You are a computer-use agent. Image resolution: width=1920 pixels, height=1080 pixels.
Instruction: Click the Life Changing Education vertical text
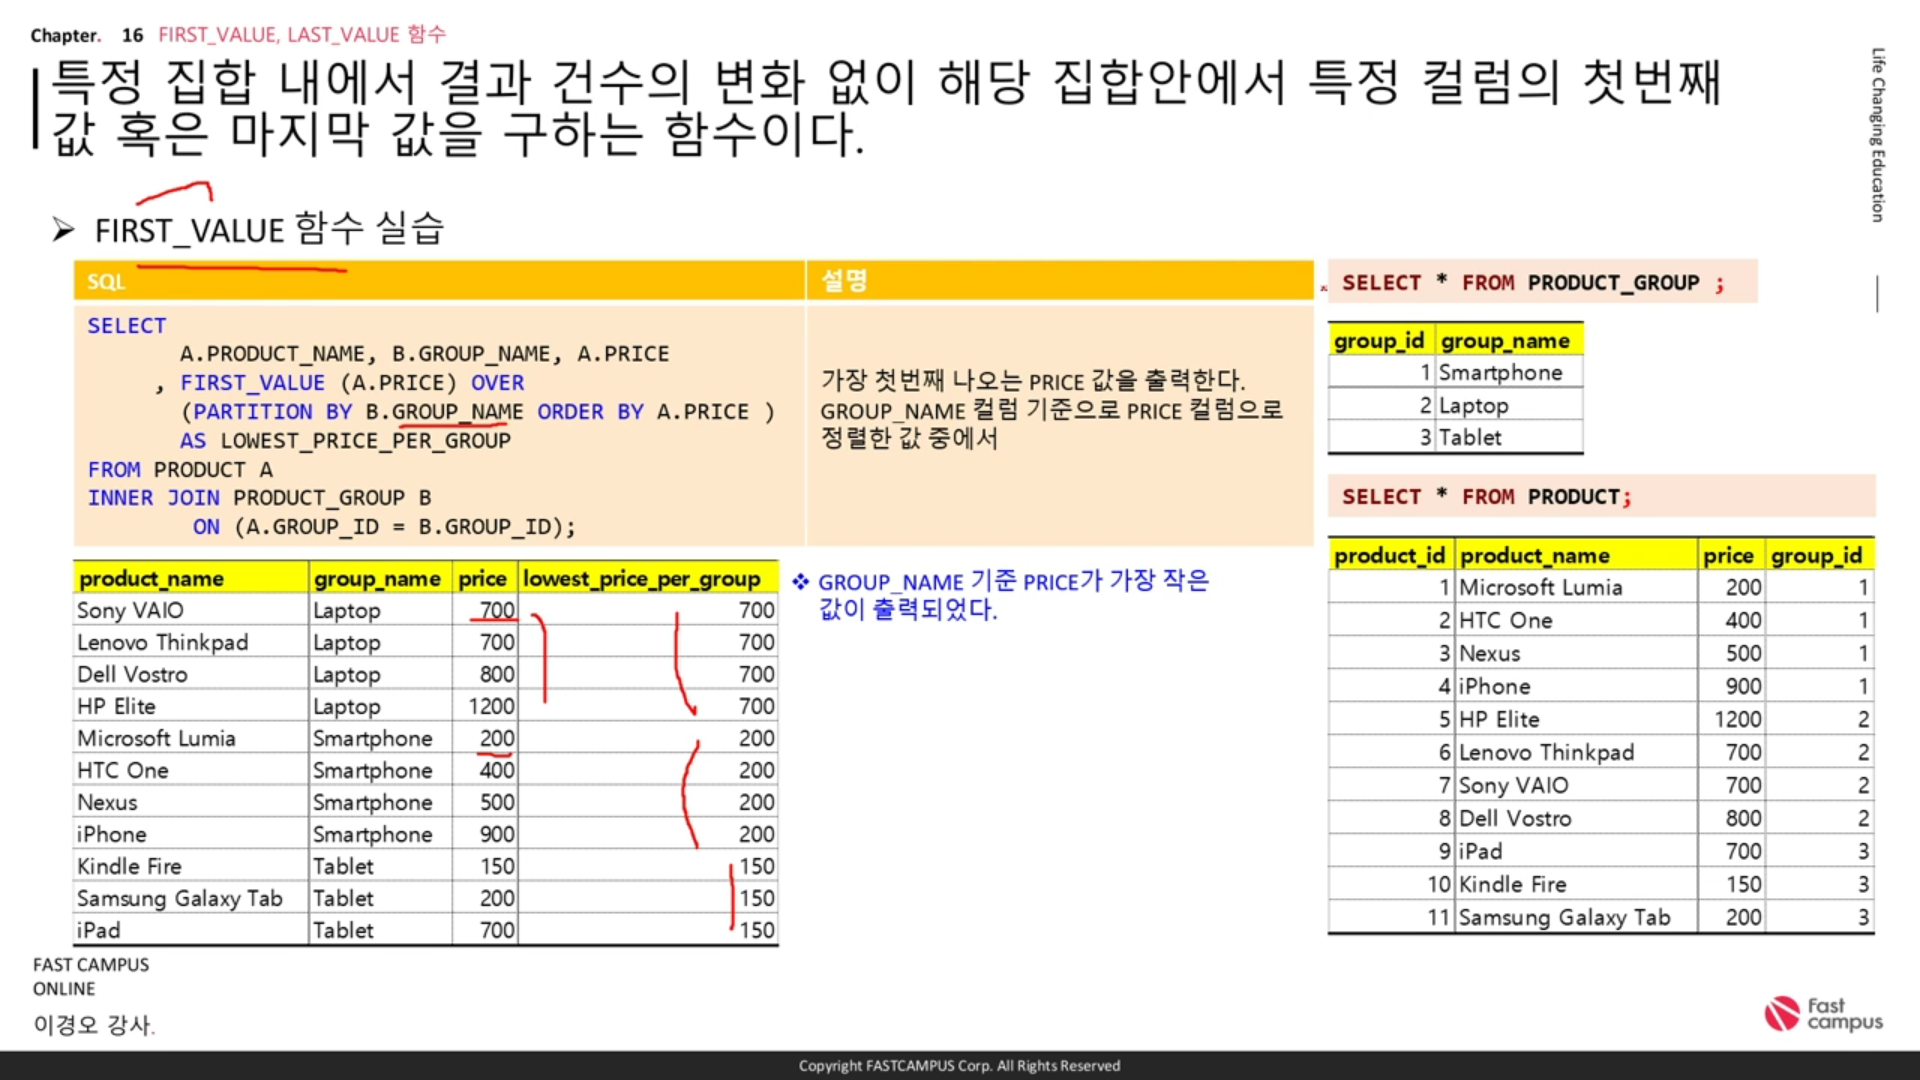(1877, 135)
